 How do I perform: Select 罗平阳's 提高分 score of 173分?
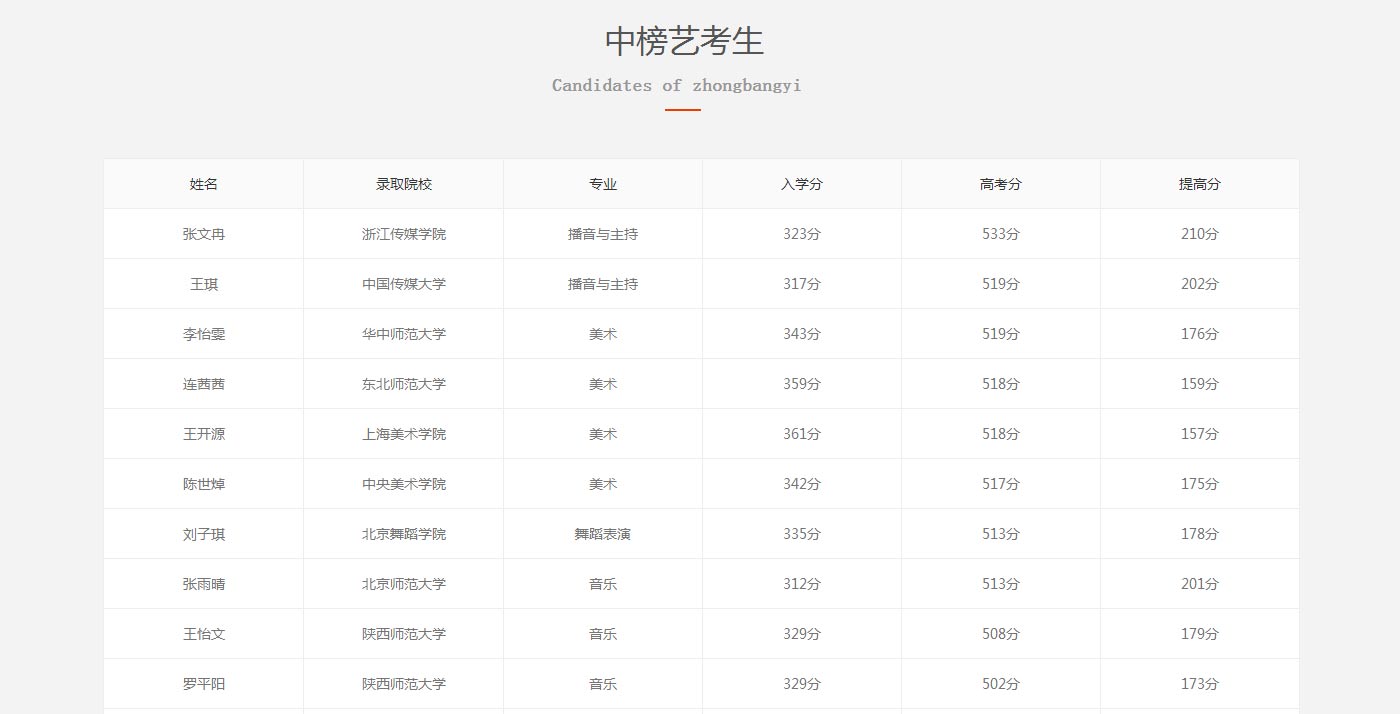(x=1198, y=683)
